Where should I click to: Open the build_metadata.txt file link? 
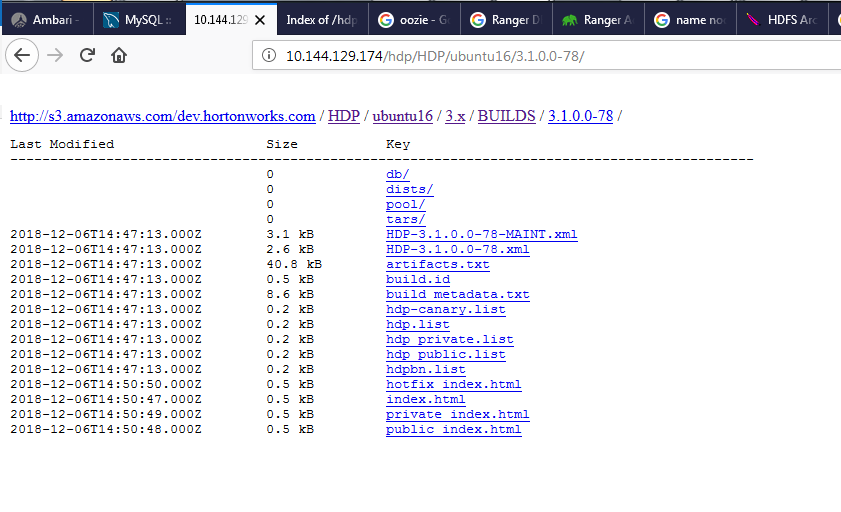(x=458, y=294)
